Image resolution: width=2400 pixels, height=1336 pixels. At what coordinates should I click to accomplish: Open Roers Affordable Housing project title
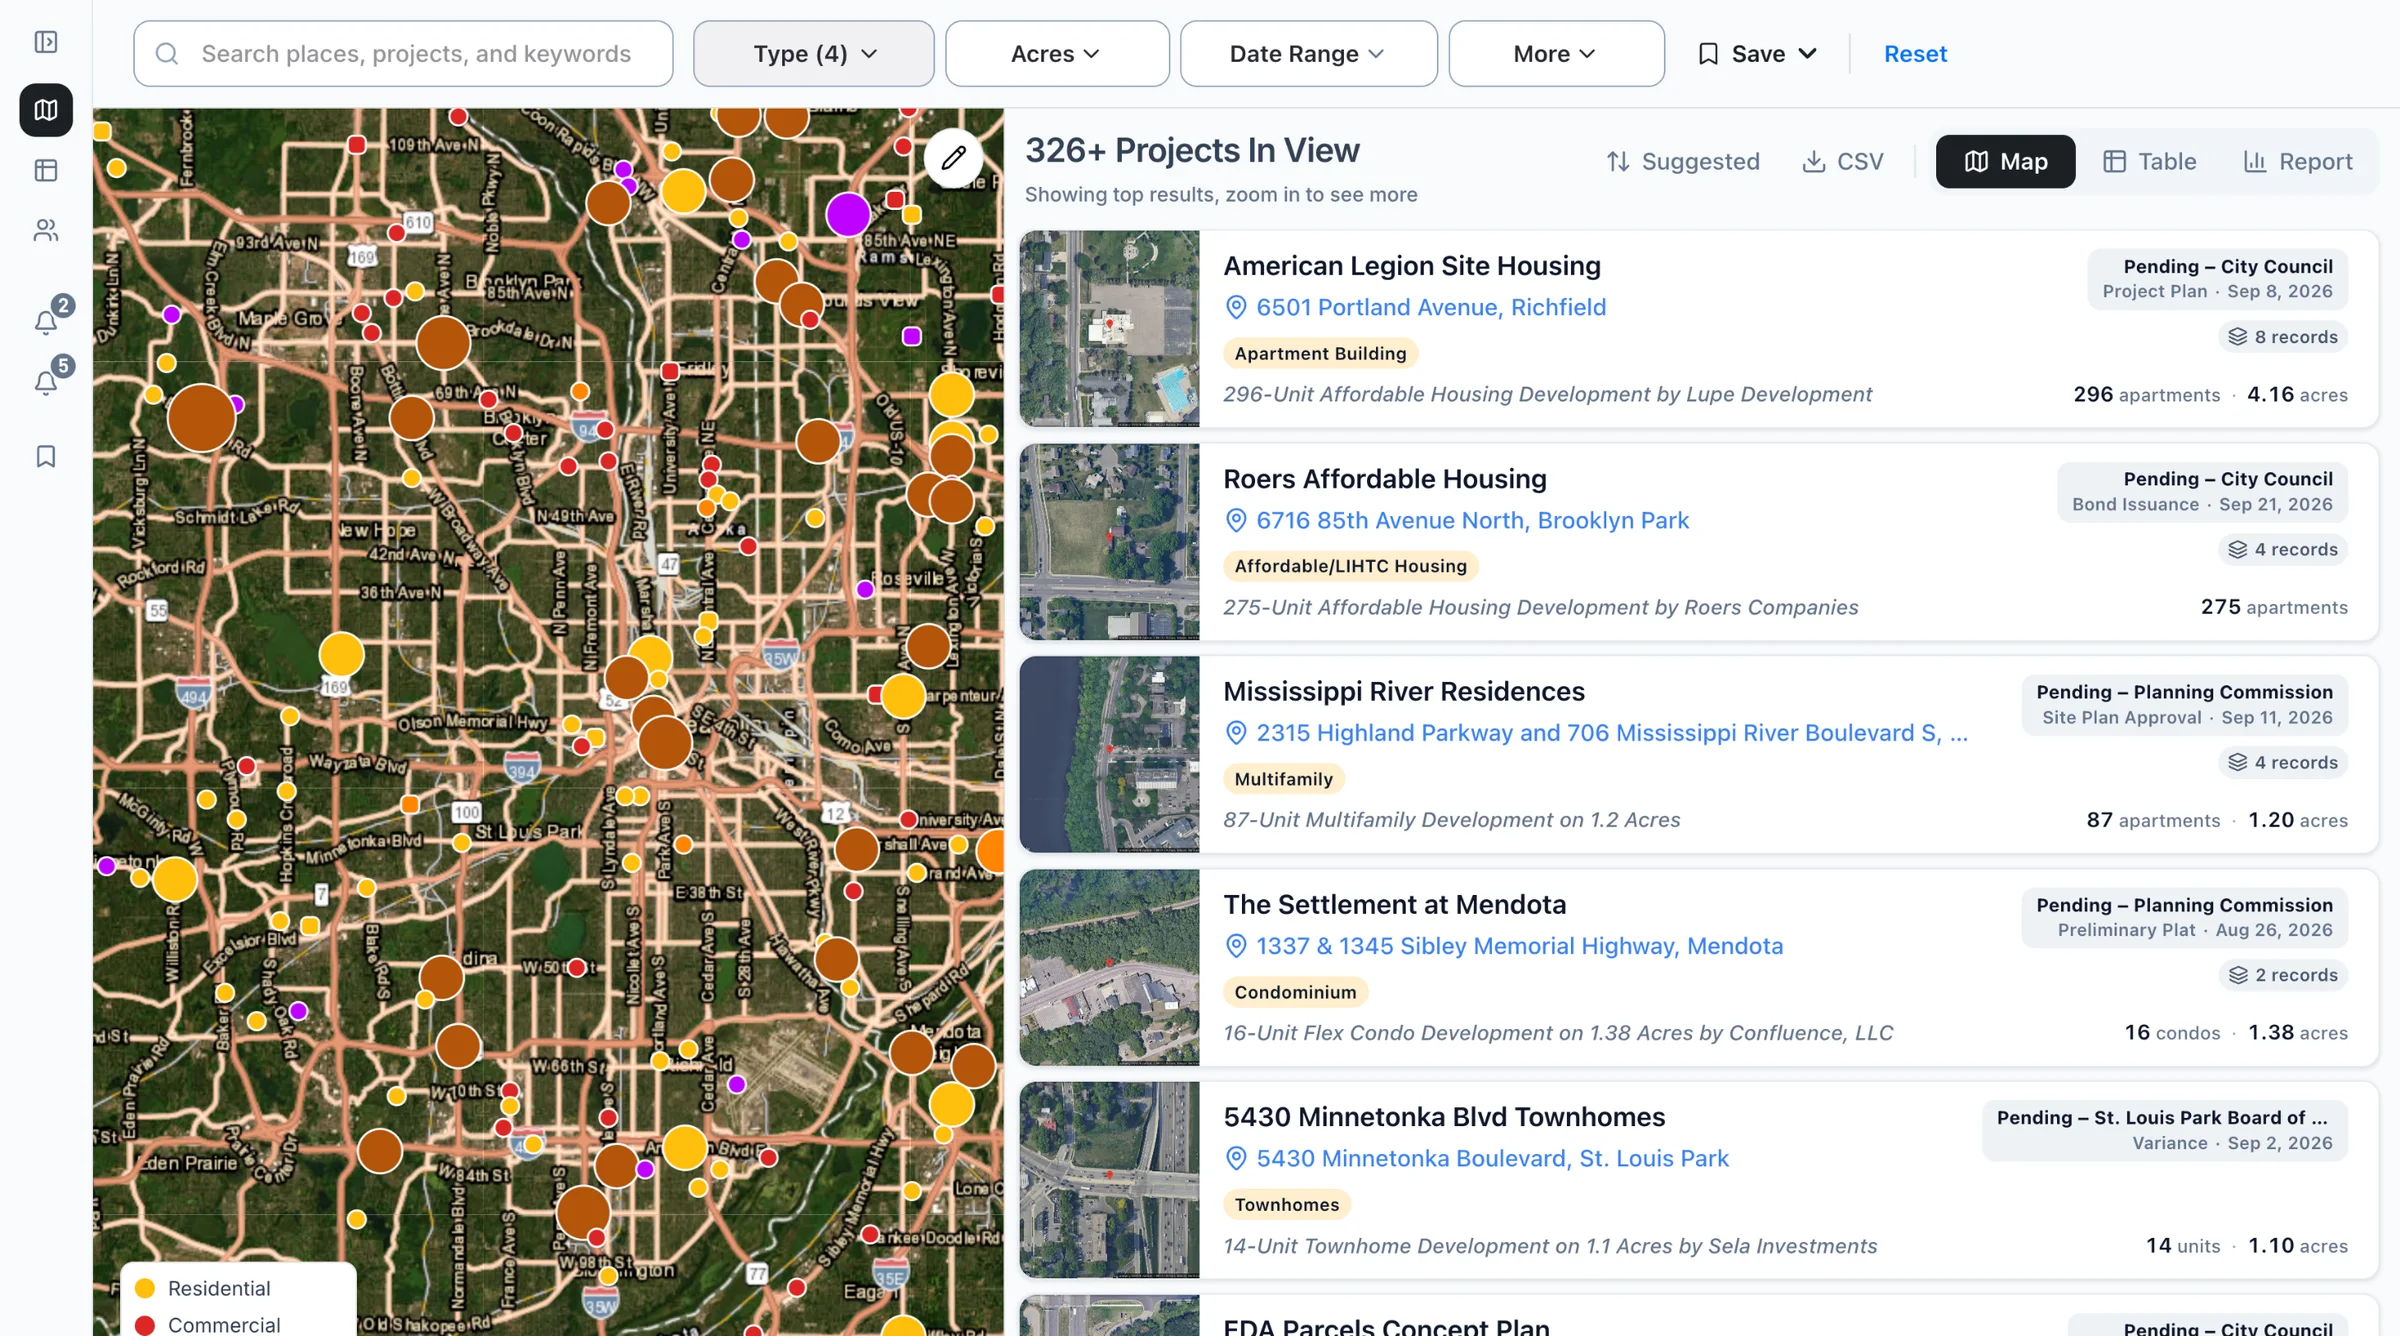[1384, 479]
